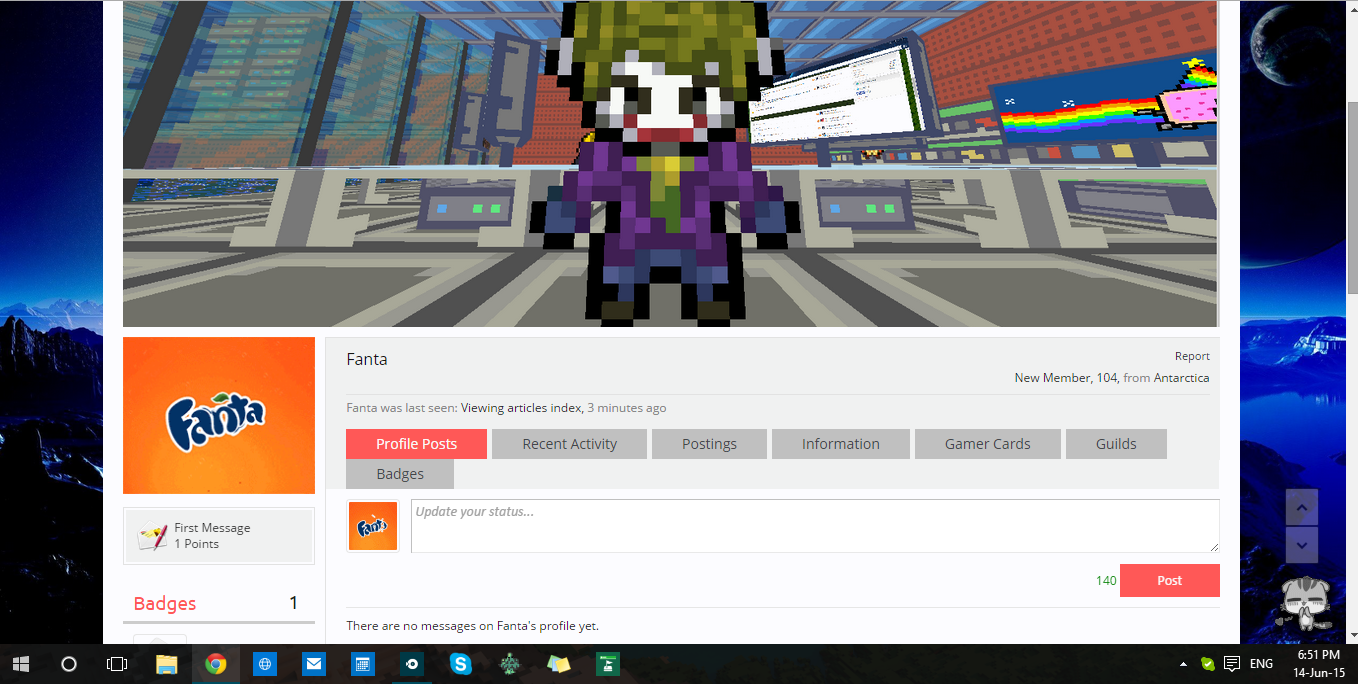The height and width of the screenshot is (684, 1358).
Task: Select the Gamer Cards tab
Action: coord(987,444)
